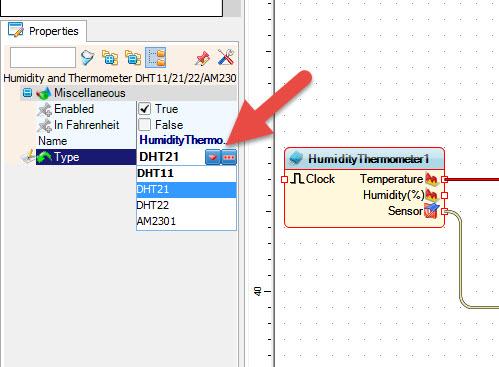Switch to the Properties tab

pos(44,31)
